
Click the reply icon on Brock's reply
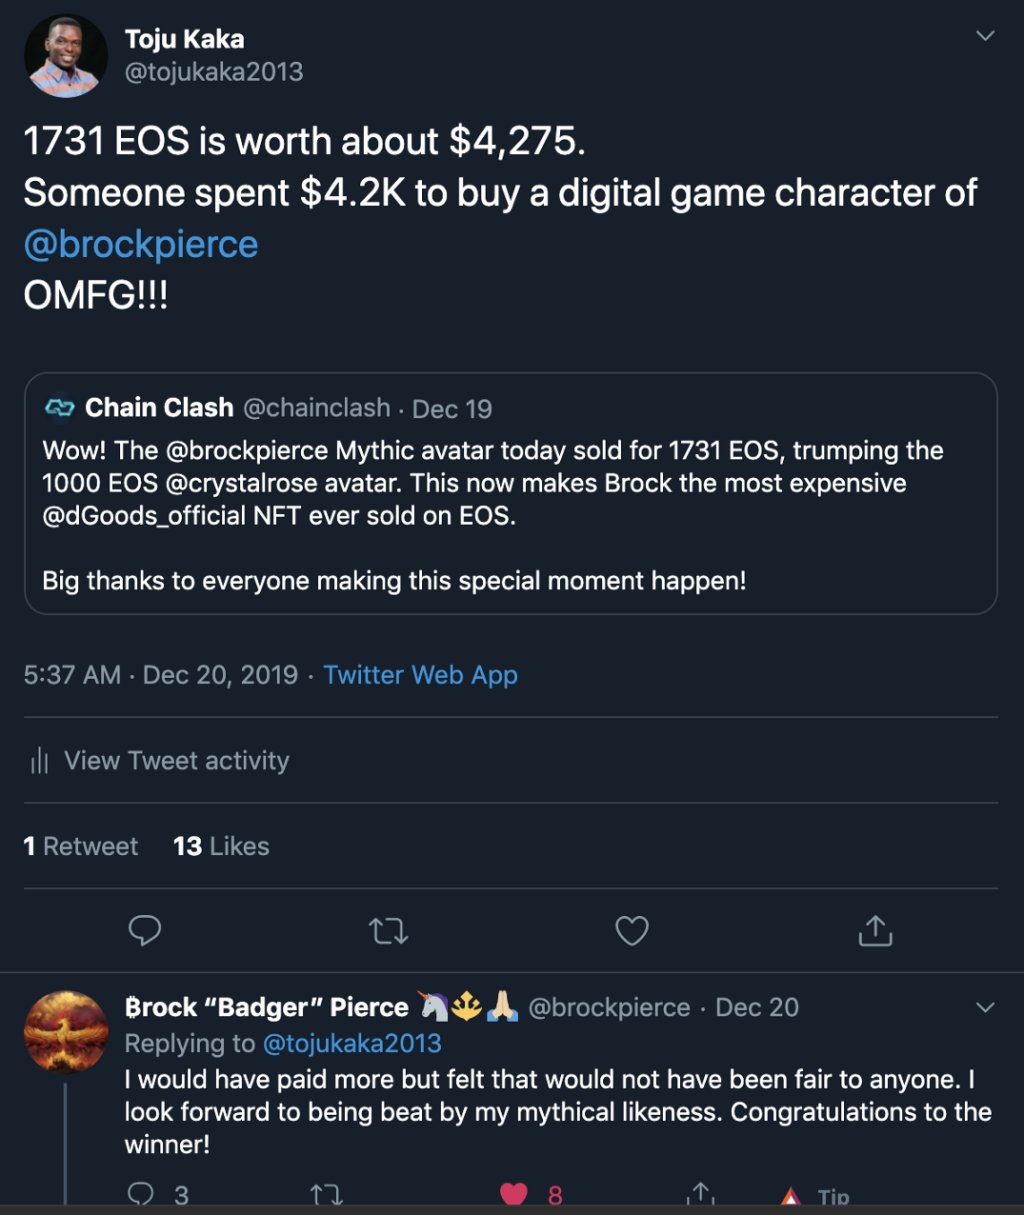[x=141, y=1193]
